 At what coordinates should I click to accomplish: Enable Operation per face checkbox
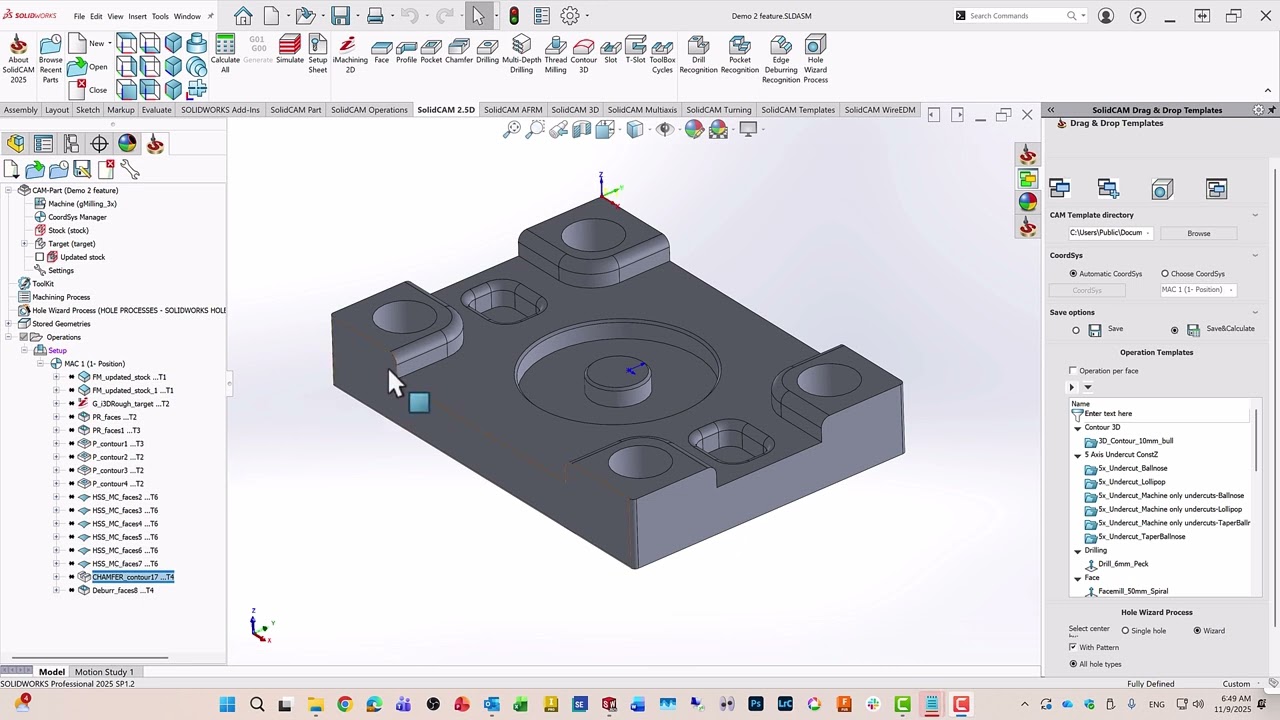click(1073, 371)
